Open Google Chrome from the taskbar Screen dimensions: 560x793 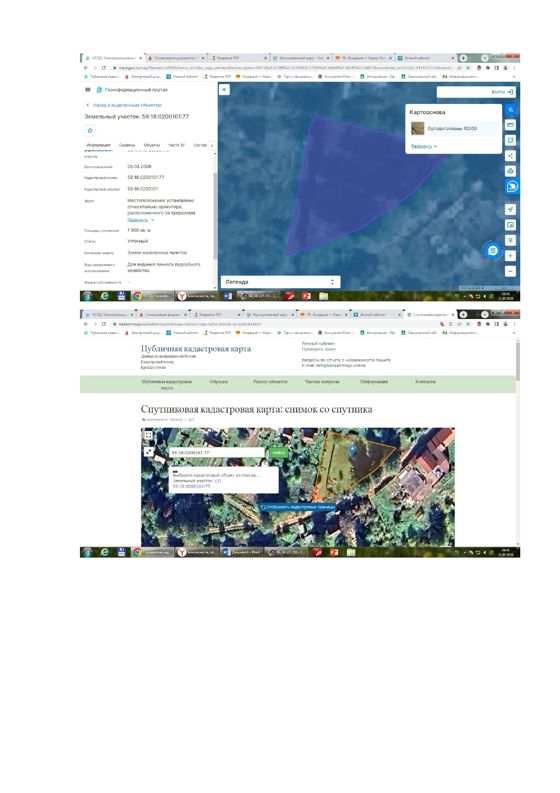pyautogui.click(x=137, y=296)
